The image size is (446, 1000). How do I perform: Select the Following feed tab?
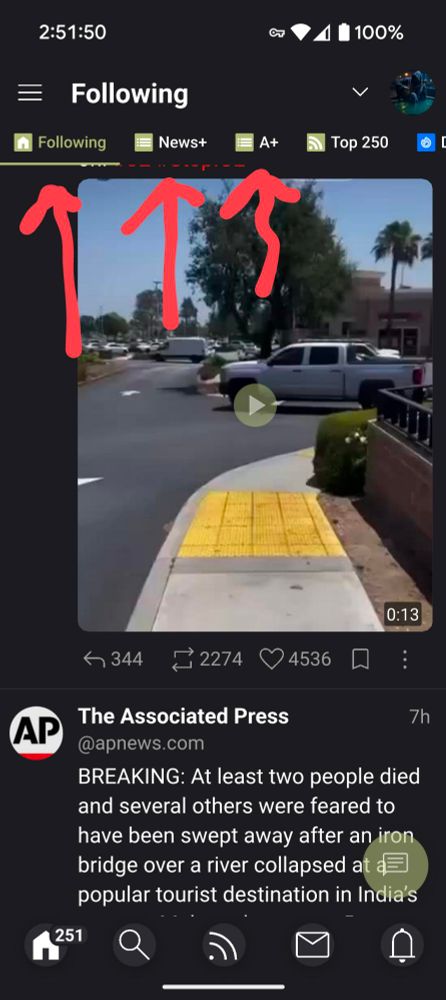pyautogui.click(x=60, y=142)
